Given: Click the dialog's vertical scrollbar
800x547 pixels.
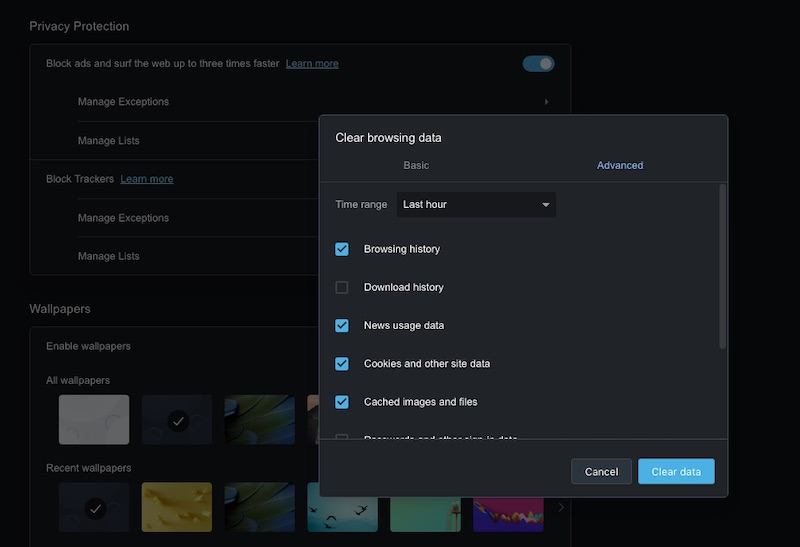Looking at the screenshot, I should pyautogui.click(x=722, y=270).
